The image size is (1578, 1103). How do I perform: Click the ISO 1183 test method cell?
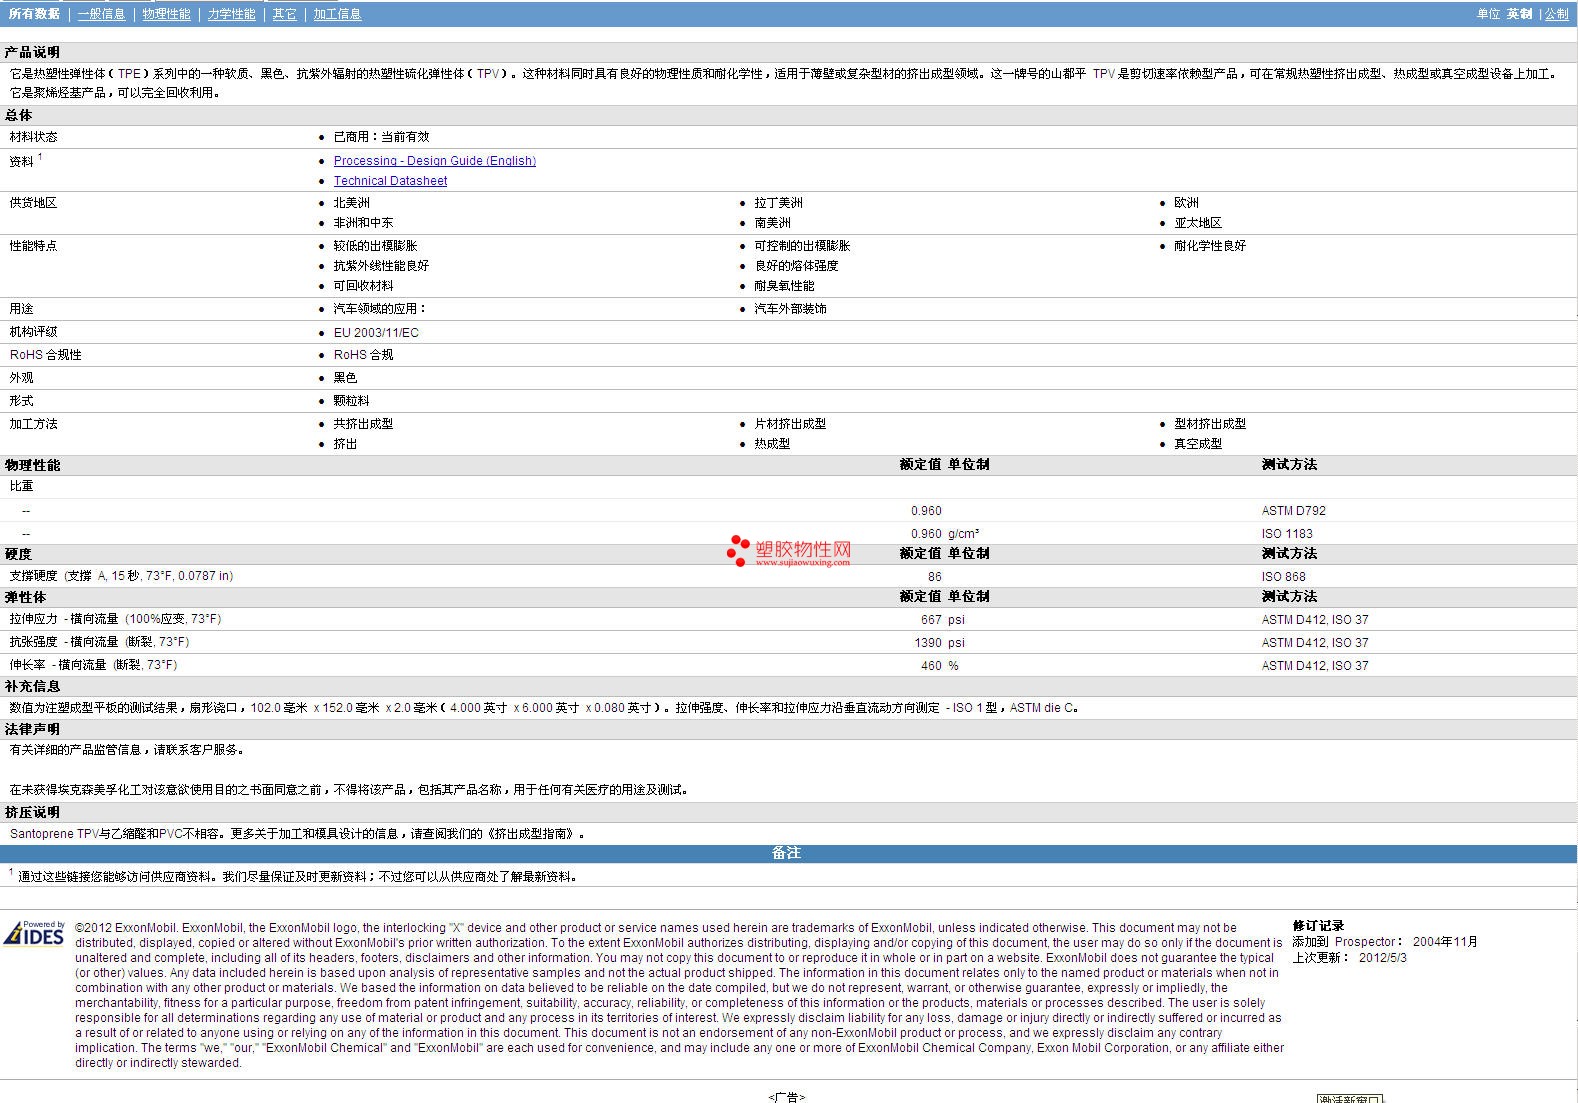1287,534
